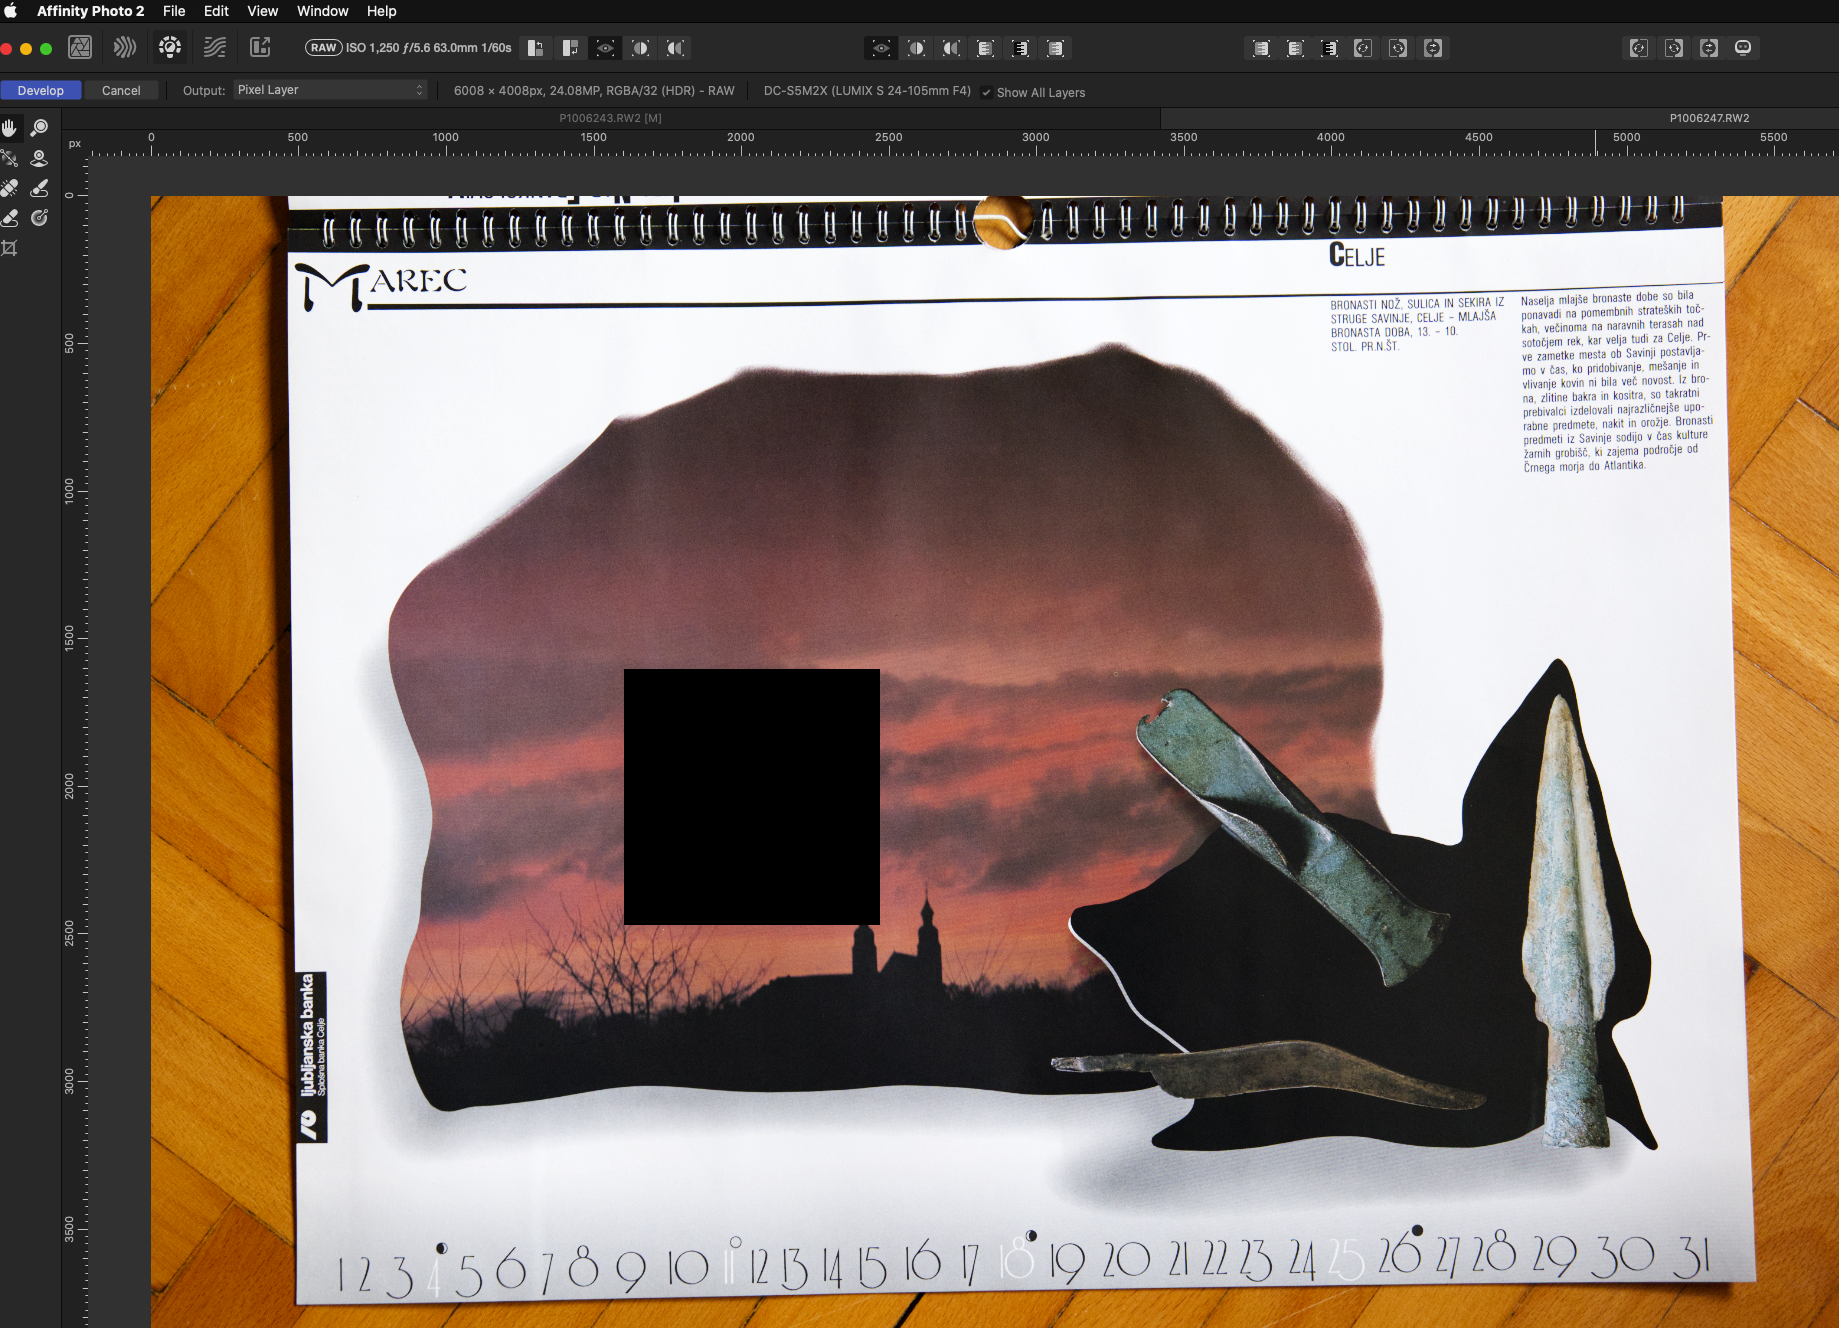This screenshot has width=1839, height=1328.
Task: Open the Tone Mapping persona
Action: pyautogui.click(x=215, y=47)
